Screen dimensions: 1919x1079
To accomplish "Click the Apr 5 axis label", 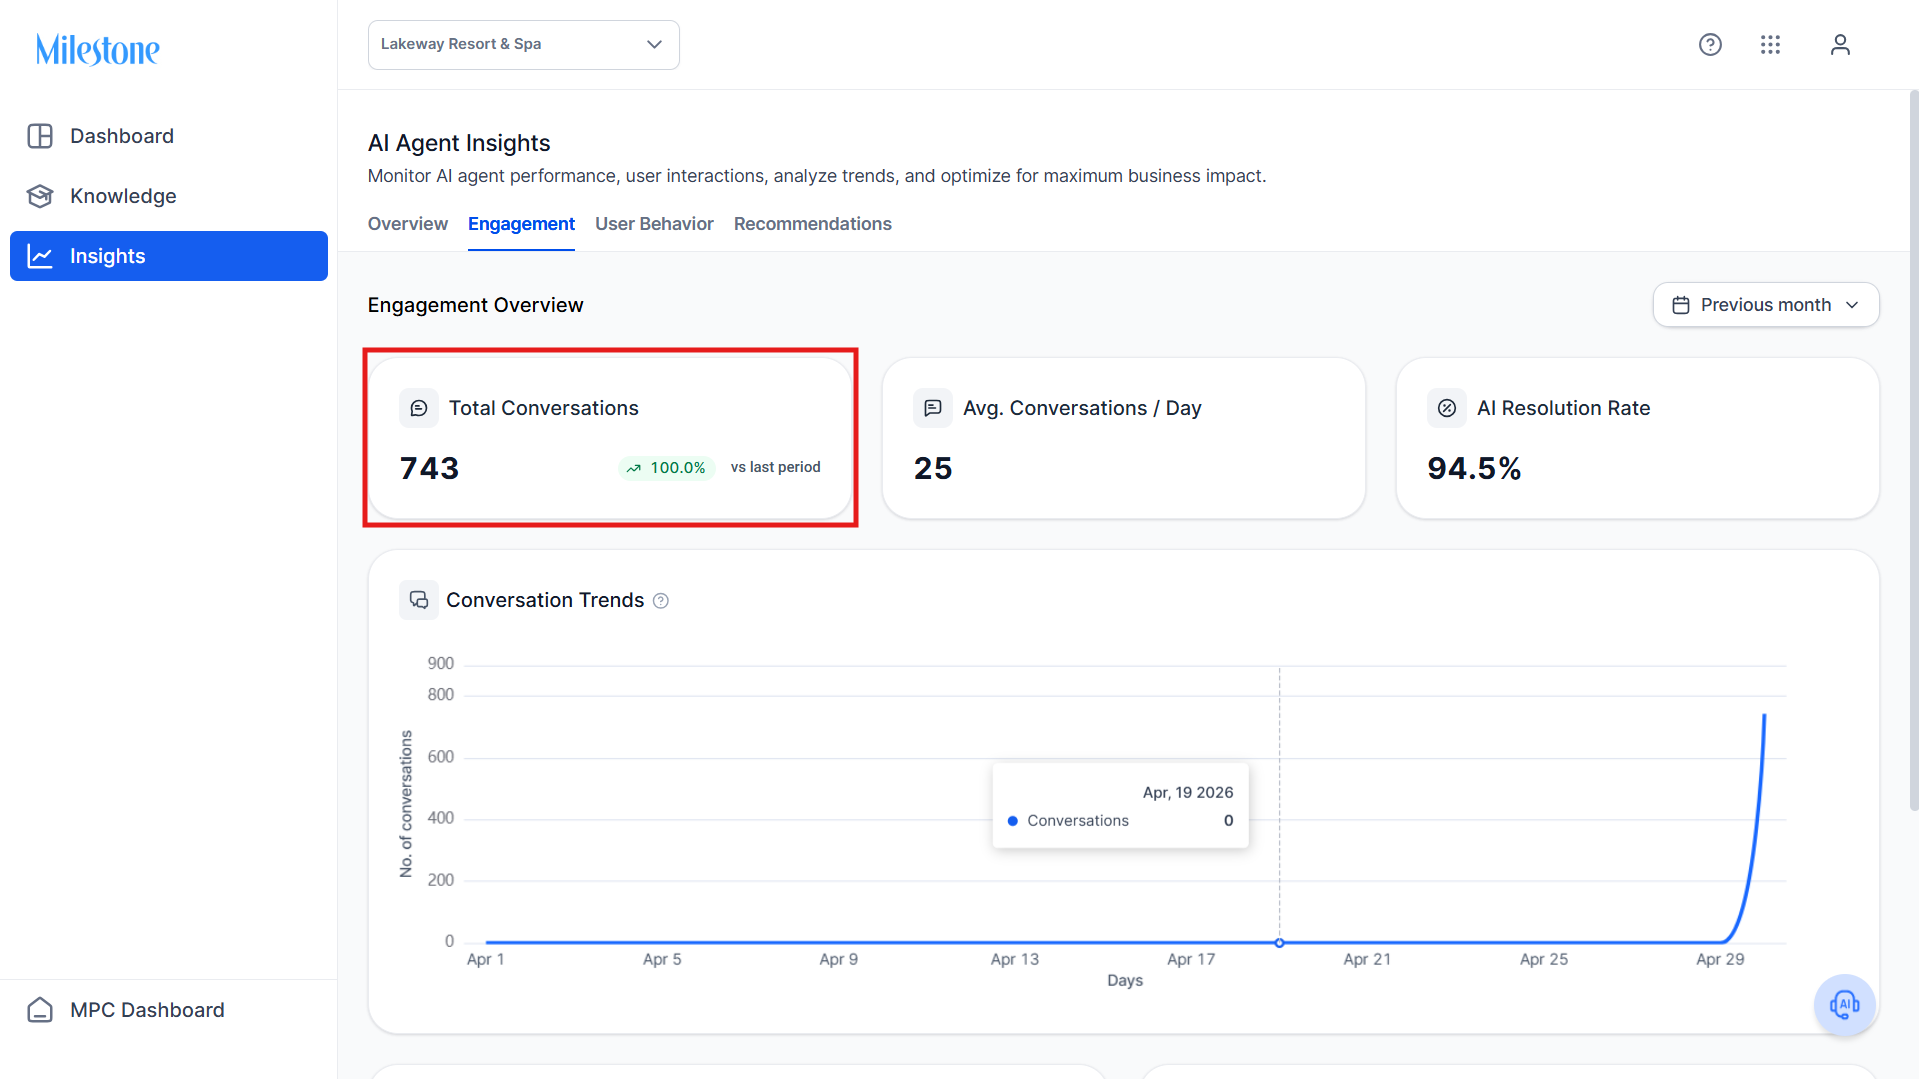I will point(662,960).
